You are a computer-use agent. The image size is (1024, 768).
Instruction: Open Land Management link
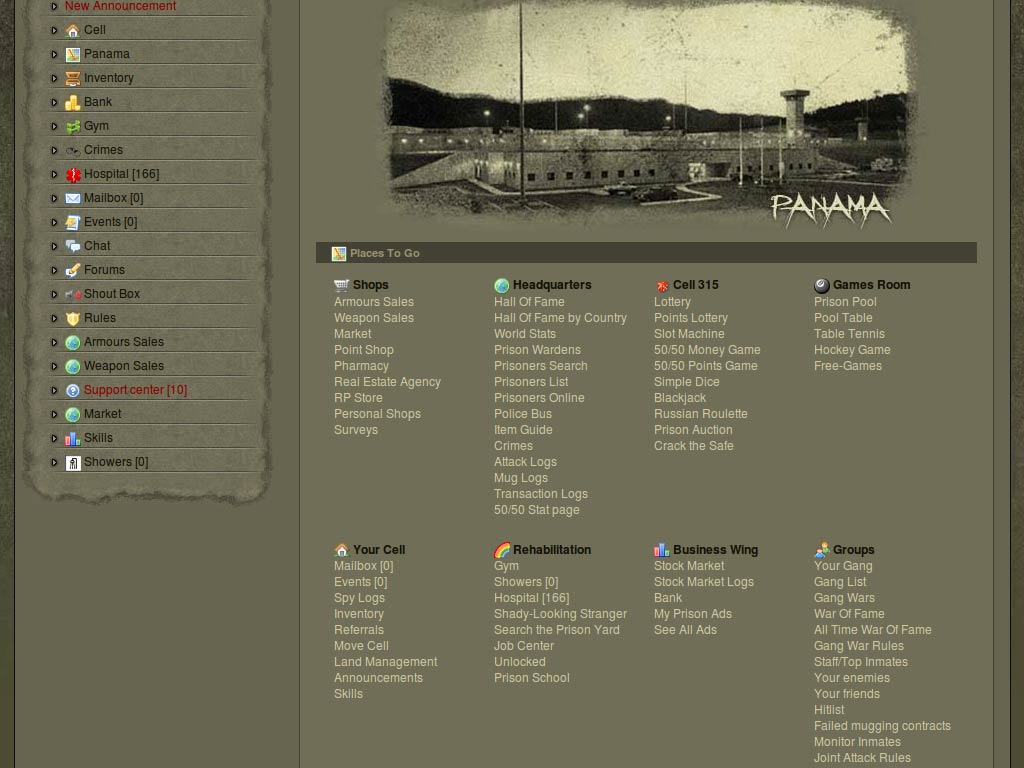(x=385, y=662)
